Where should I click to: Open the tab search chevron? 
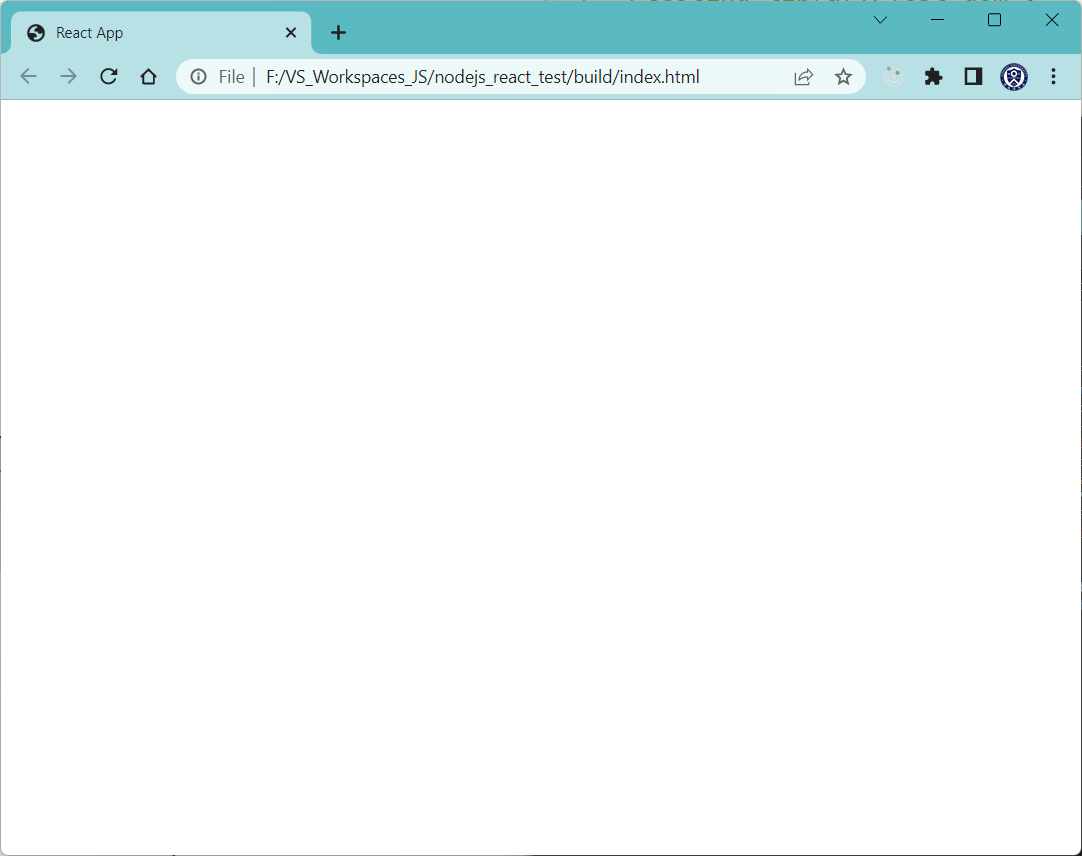click(x=880, y=20)
